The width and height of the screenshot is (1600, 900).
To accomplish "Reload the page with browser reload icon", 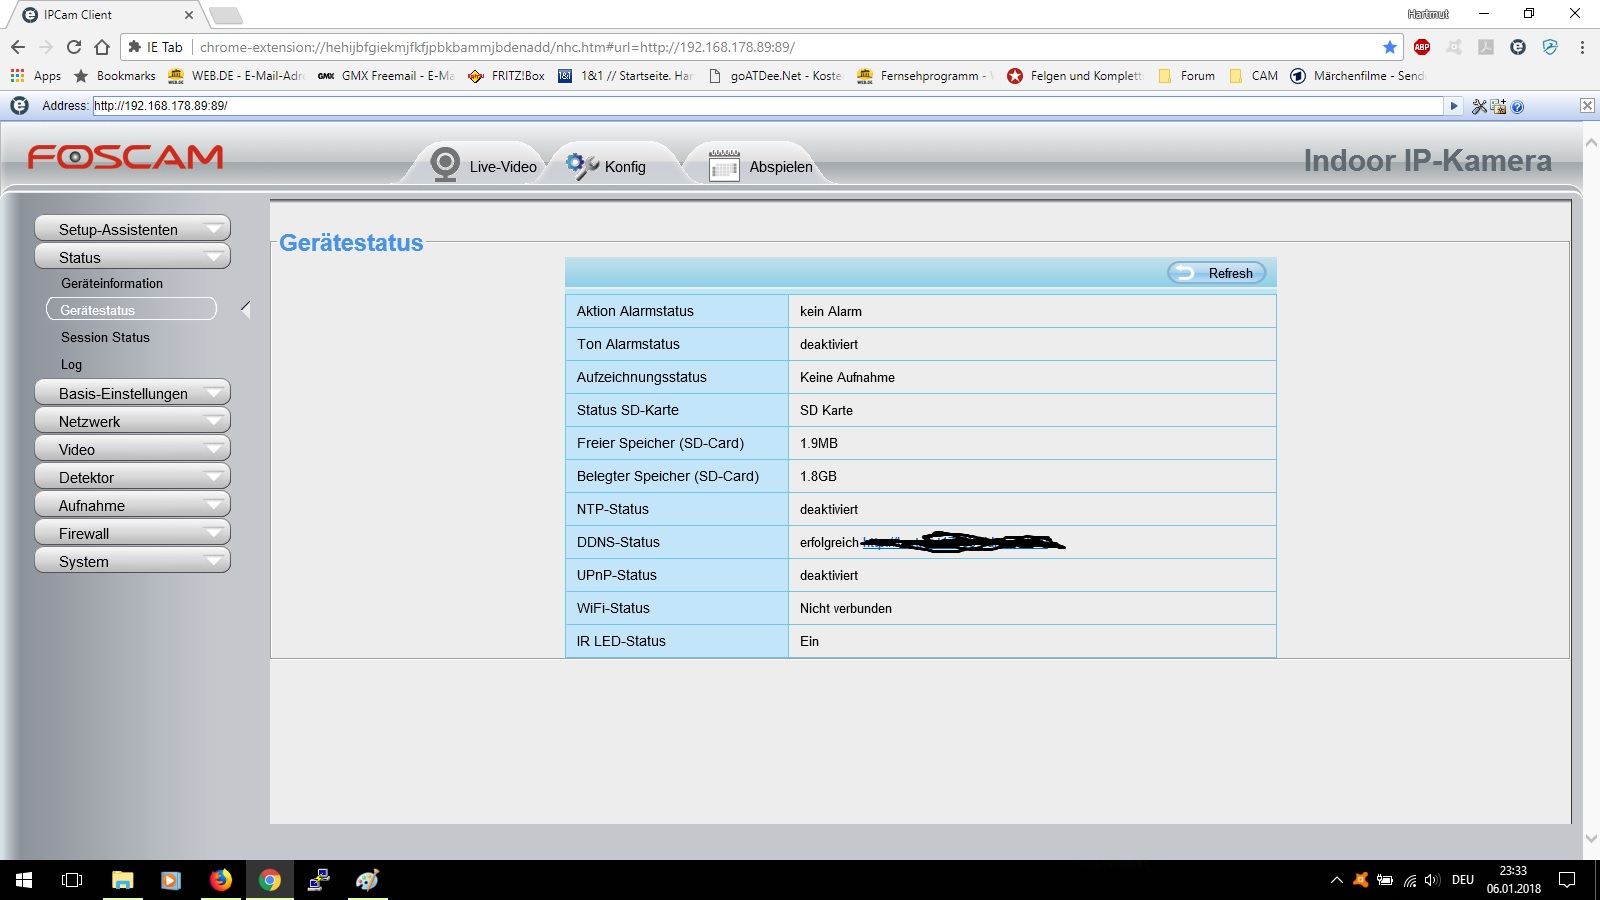I will [74, 47].
